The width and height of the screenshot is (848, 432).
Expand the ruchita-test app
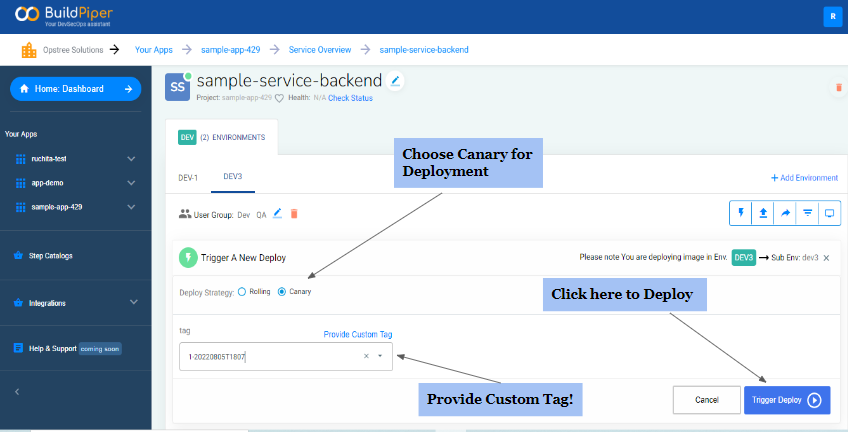(x=131, y=159)
